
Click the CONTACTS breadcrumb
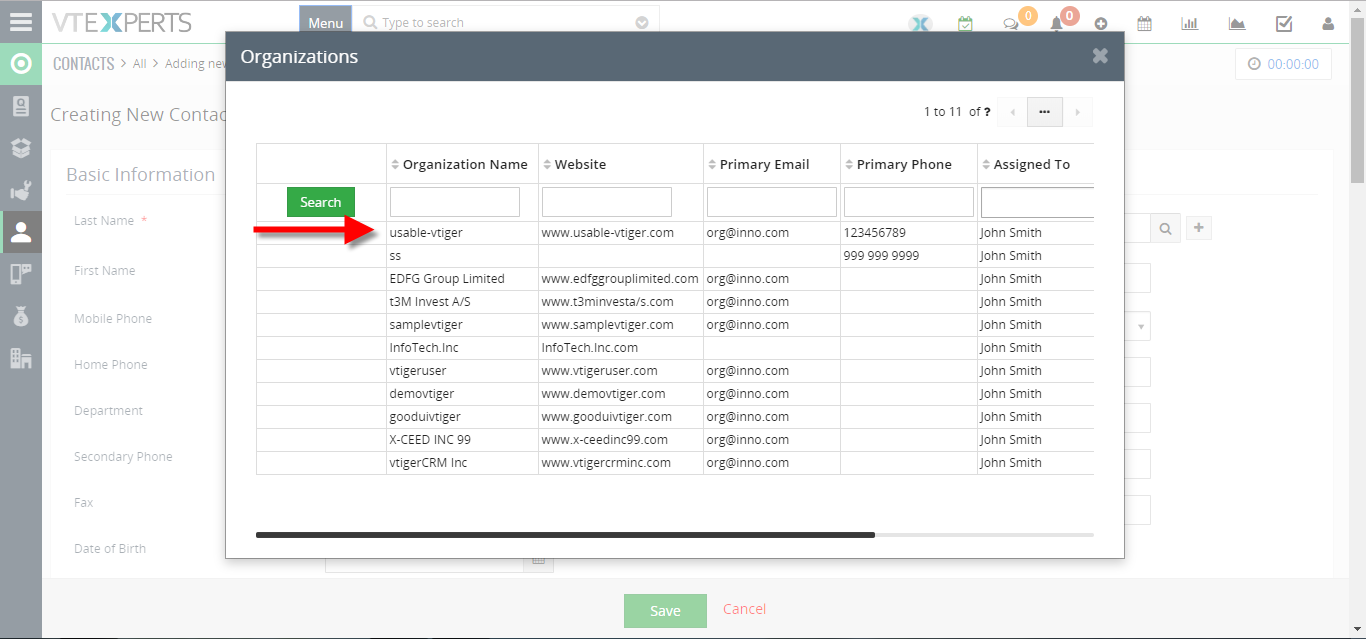[x=84, y=63]
